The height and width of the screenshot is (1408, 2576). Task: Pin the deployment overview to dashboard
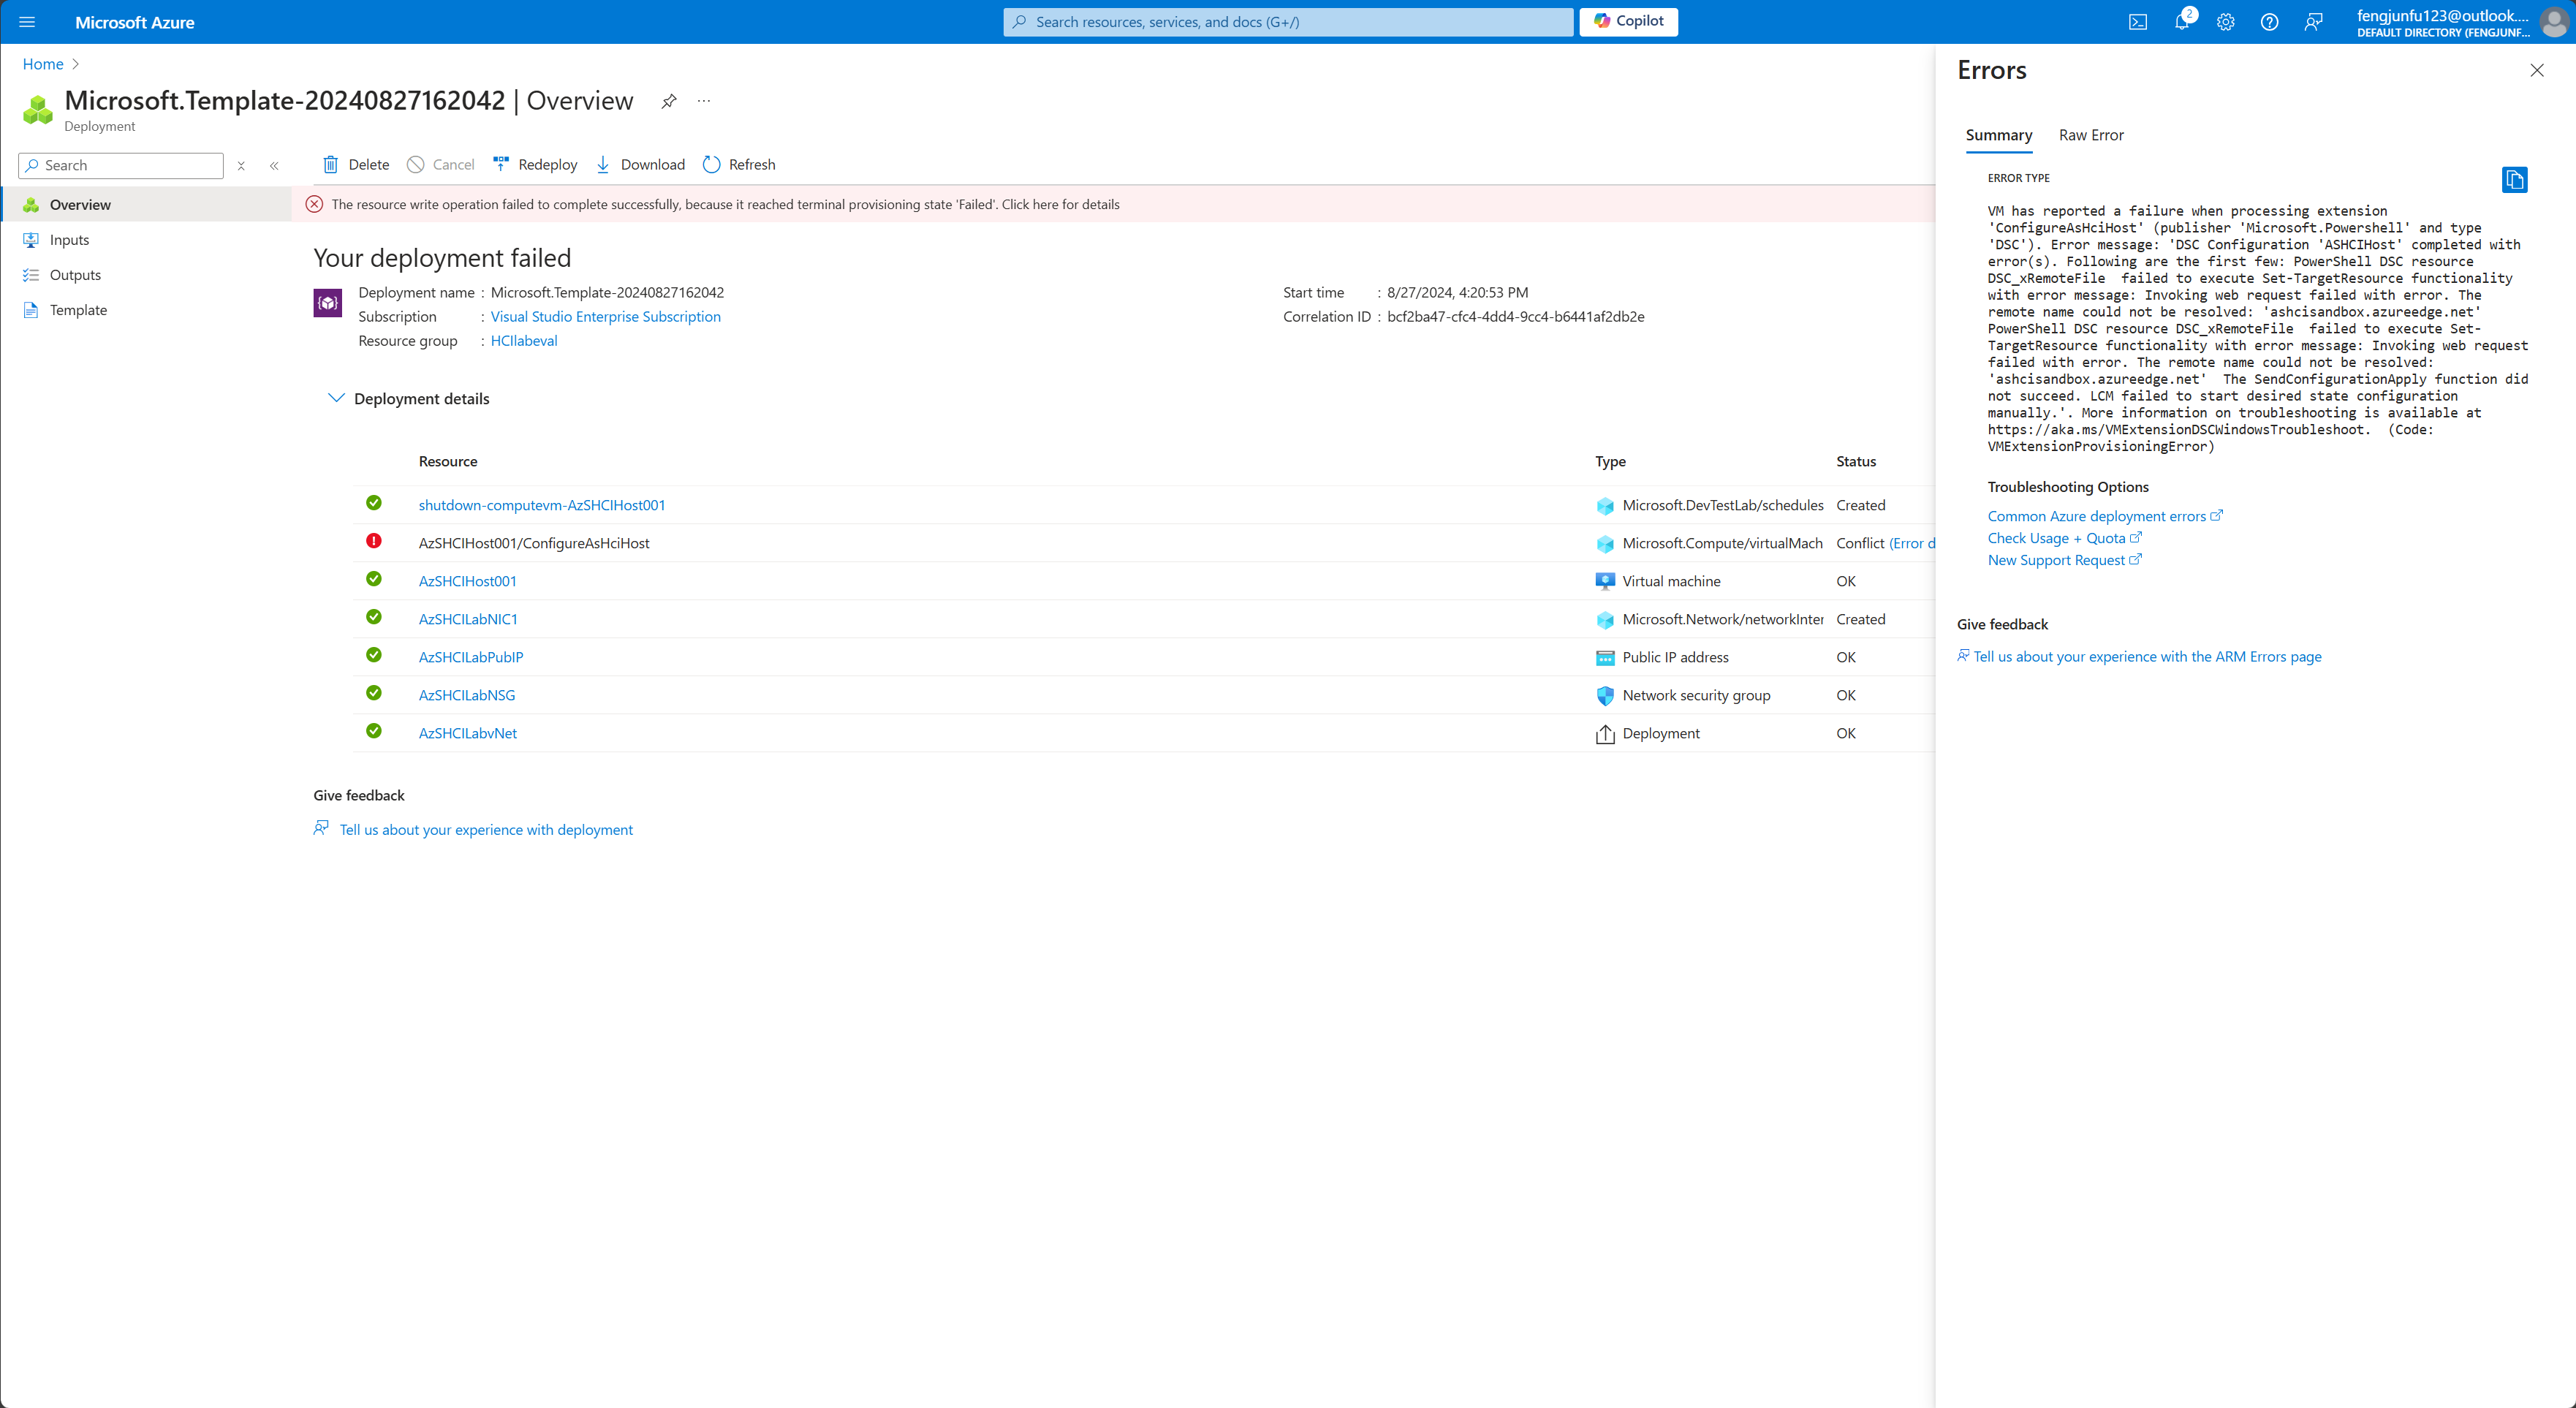click(669, 101)
